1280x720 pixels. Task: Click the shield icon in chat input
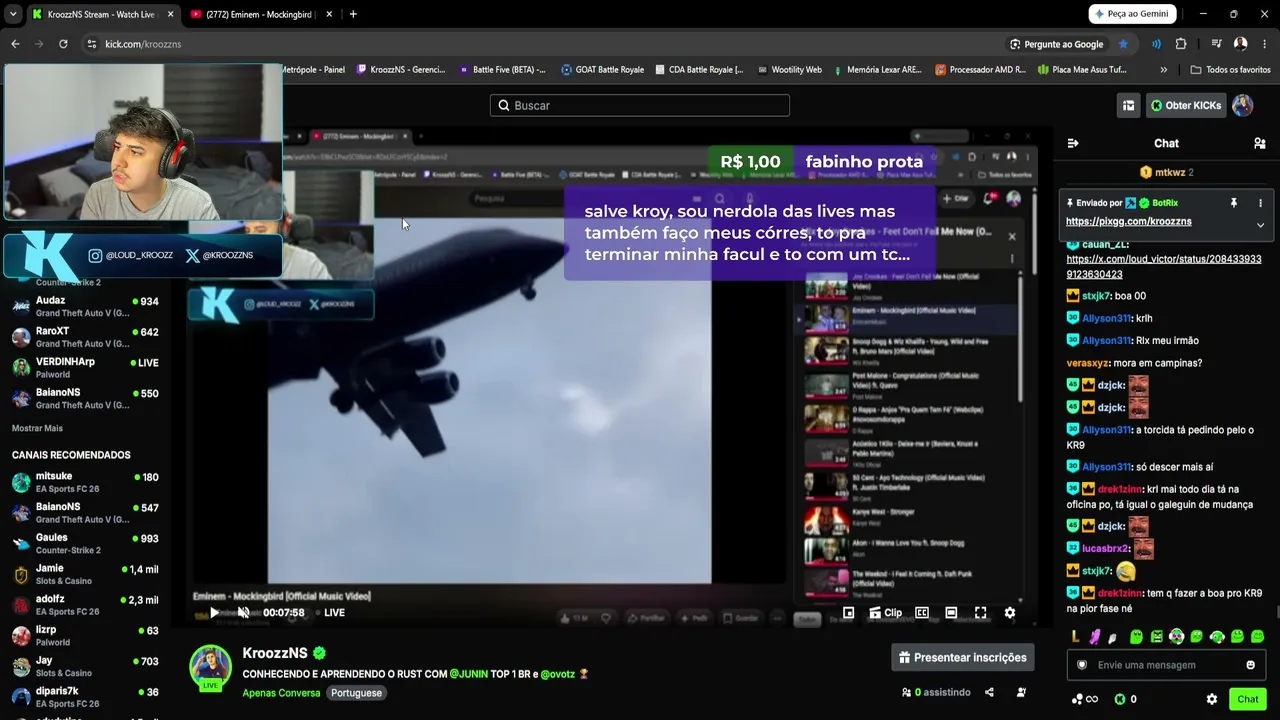[1081, 665]
